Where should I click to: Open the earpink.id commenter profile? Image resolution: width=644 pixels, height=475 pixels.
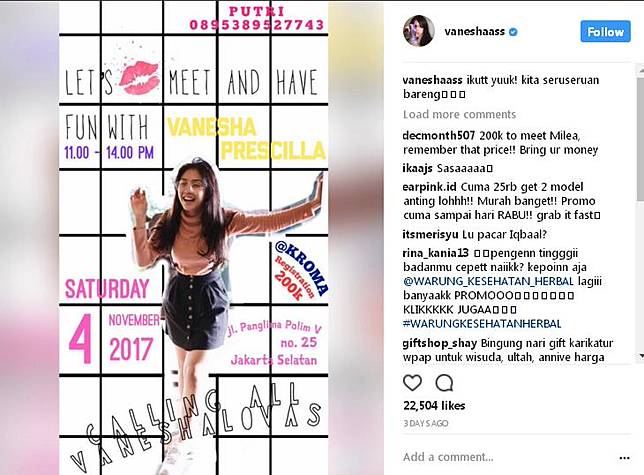(429, 187)
